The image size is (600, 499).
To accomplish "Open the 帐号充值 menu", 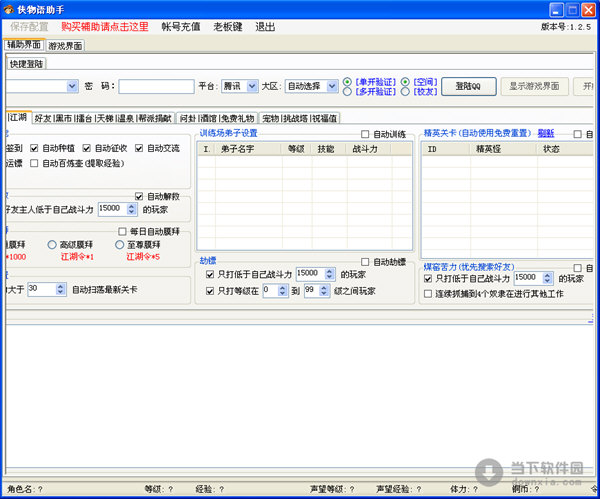I will point(180,27).
